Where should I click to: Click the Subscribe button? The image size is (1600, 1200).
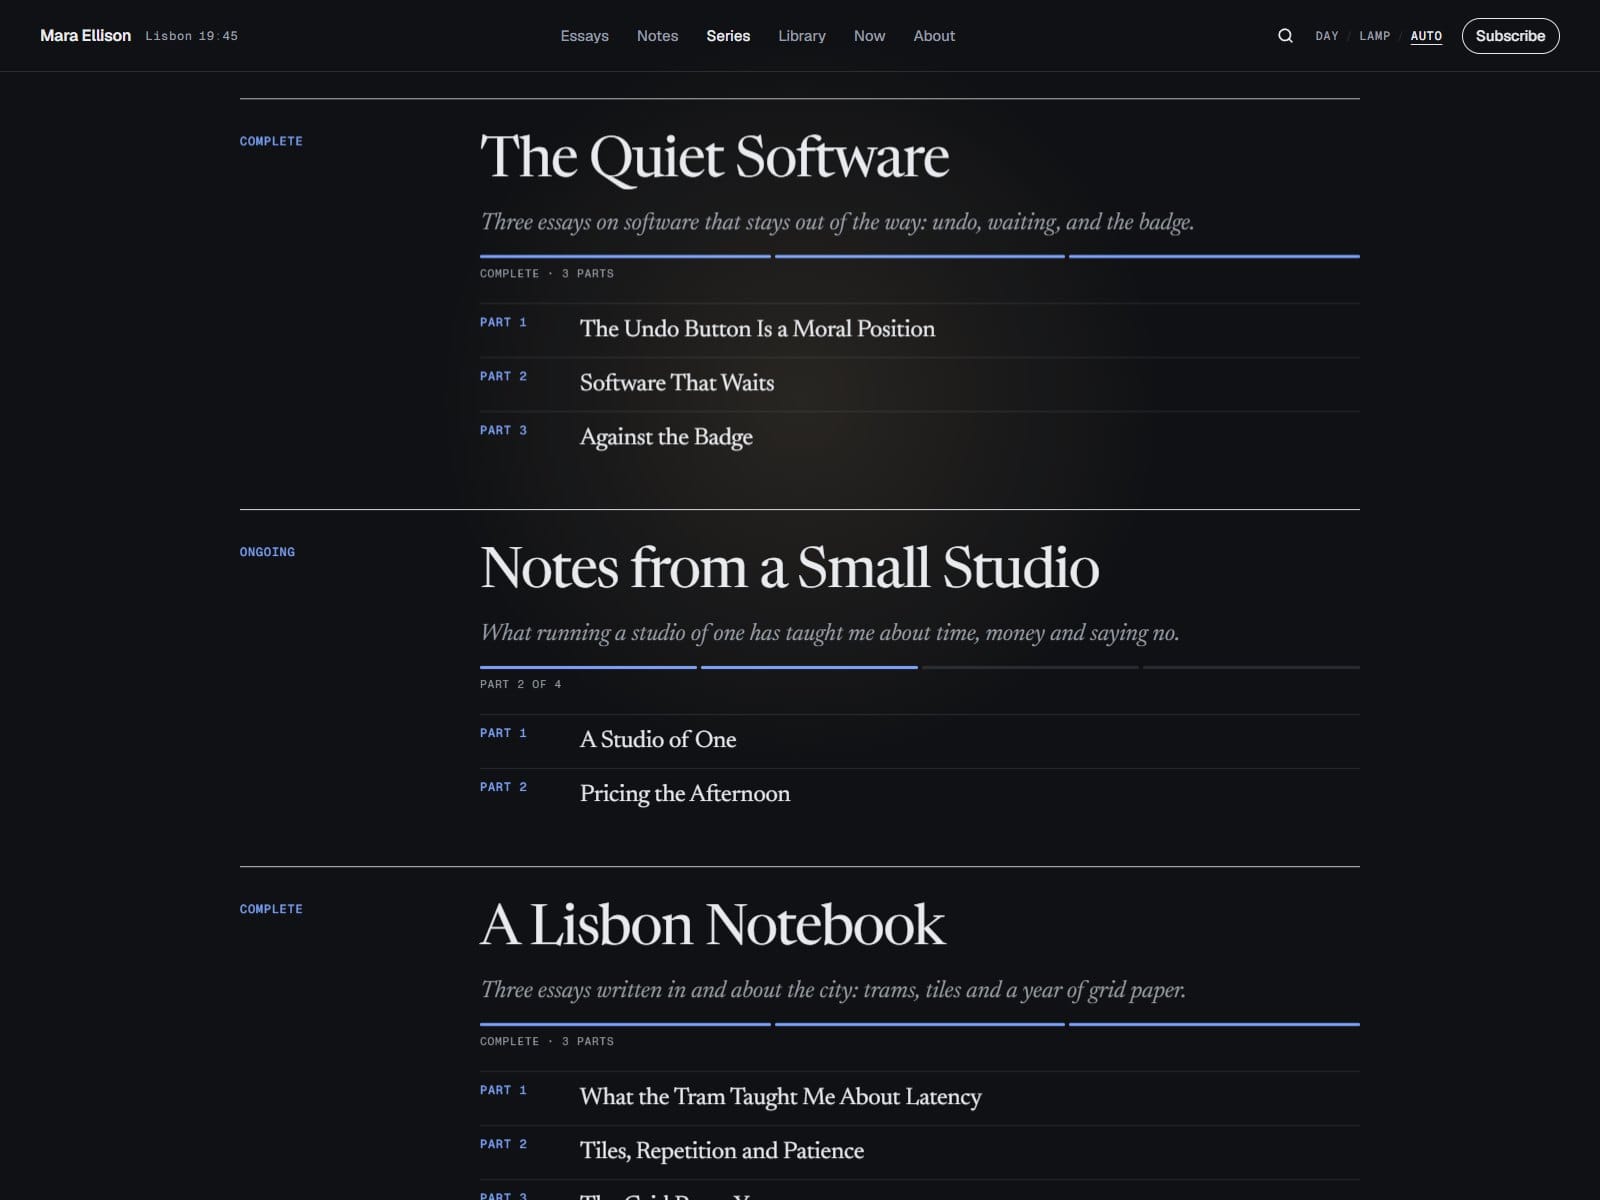click(1510, 36)
